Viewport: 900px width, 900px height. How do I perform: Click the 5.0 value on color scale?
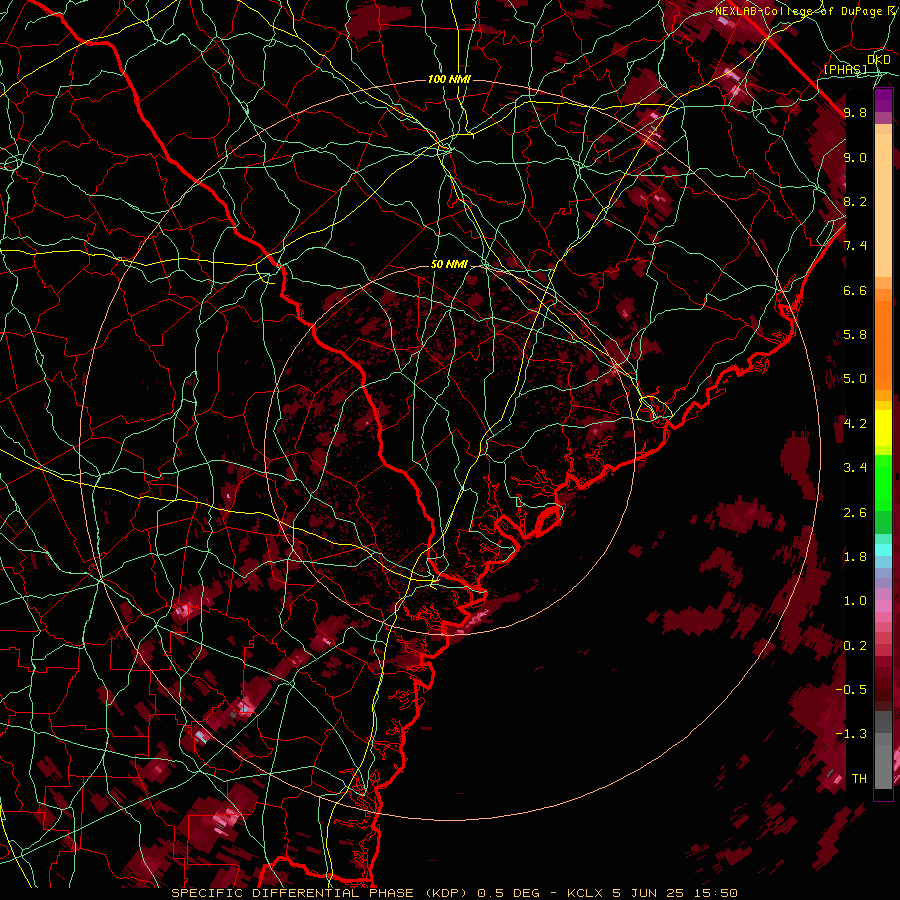(x=855, y=379)
